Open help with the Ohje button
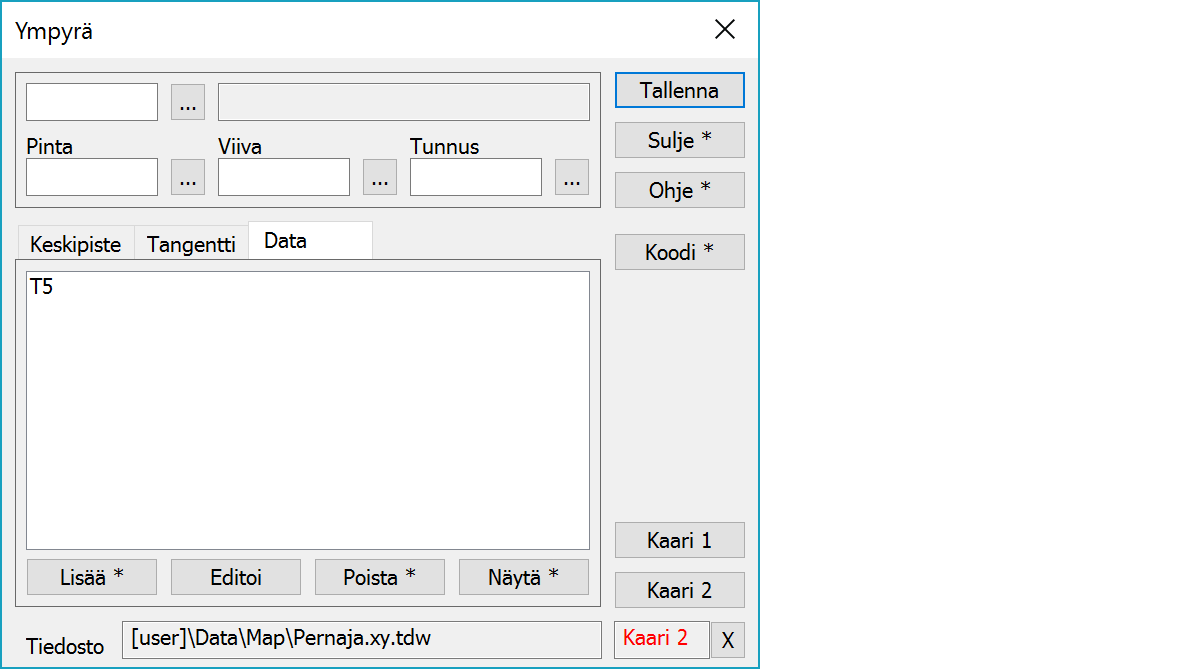The height and width of the screenshot is (669, 1200). click(679, 190)
